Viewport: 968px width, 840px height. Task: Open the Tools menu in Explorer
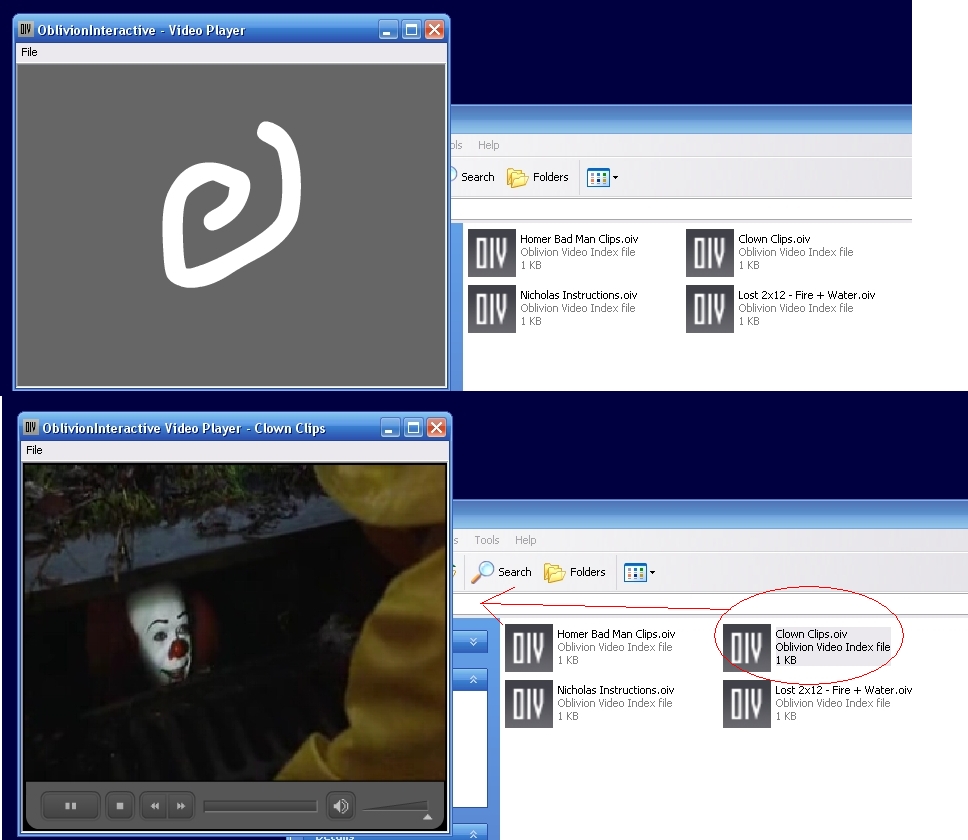tap(486, 540)
